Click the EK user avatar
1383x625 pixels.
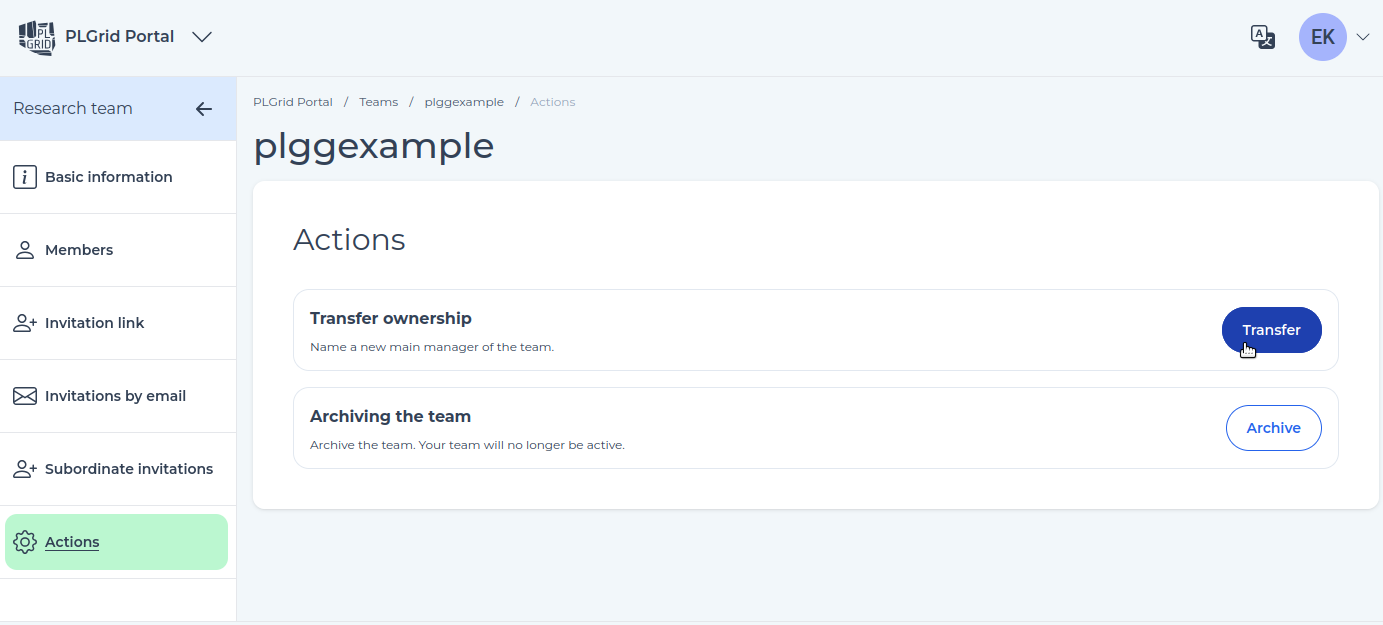[1322, 37]
